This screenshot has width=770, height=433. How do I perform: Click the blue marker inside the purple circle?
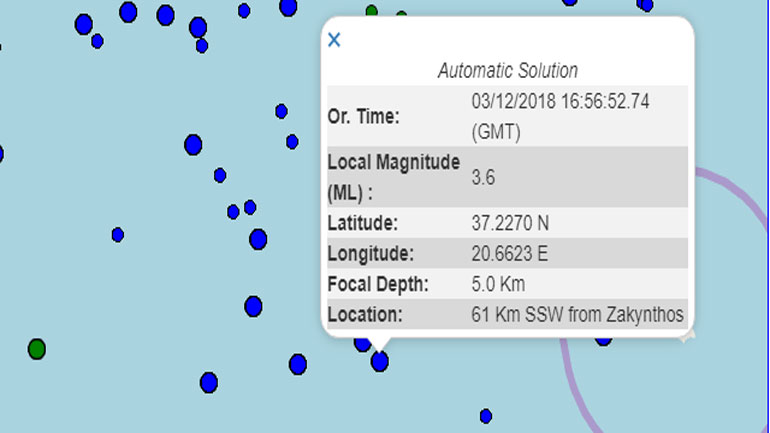pos(604,339)
